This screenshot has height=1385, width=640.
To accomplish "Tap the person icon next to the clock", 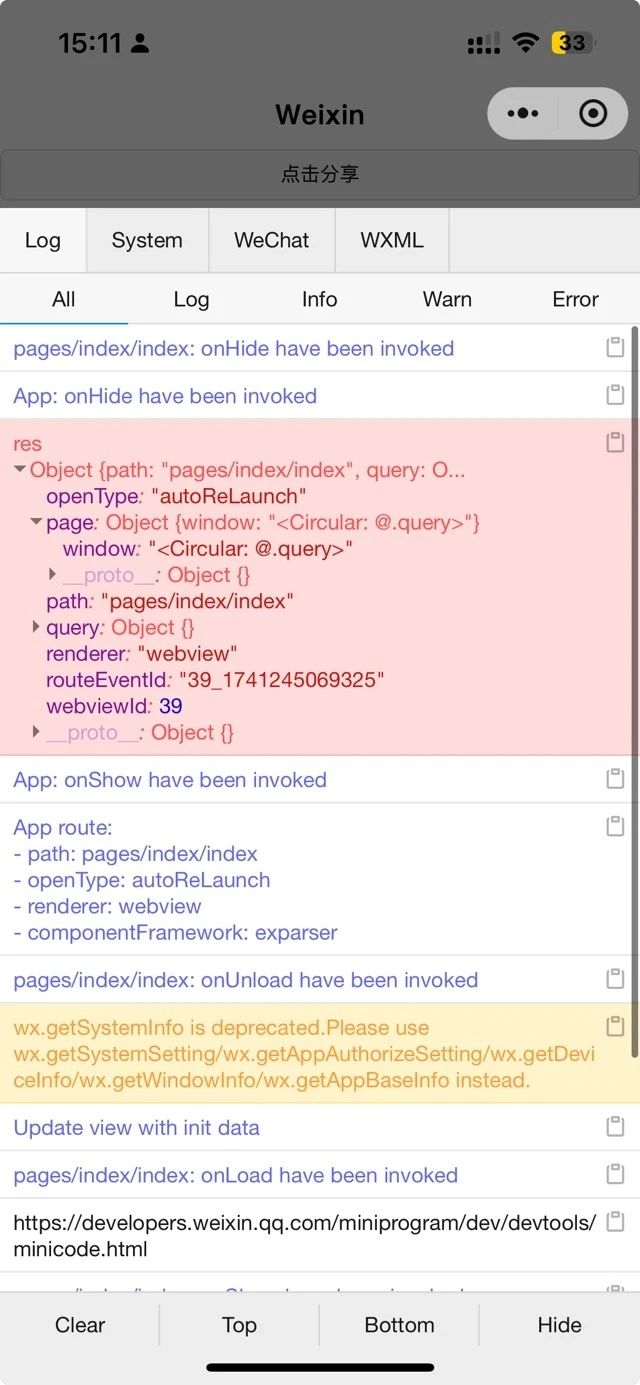I will coord(140,43).
